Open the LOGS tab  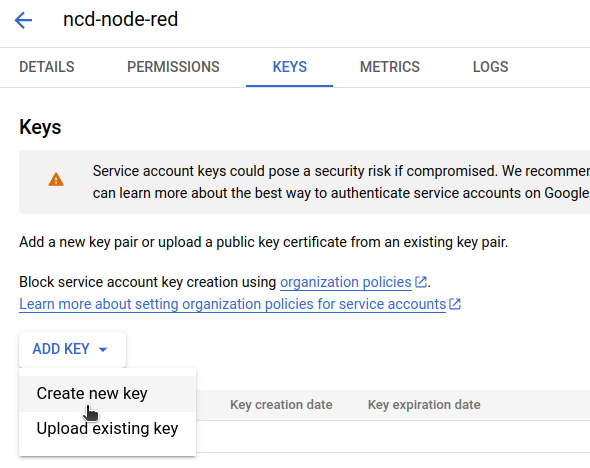pyautogui.click(x=490, y=67)
